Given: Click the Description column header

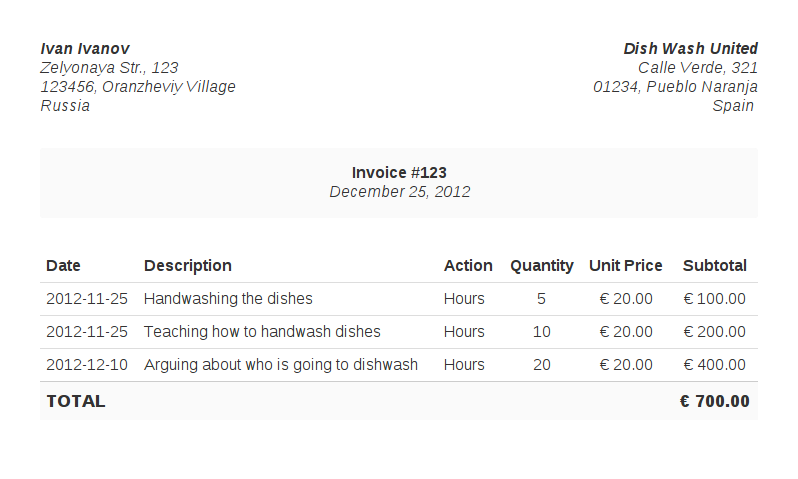Looking at the screenshot, I should pos(188,266).
